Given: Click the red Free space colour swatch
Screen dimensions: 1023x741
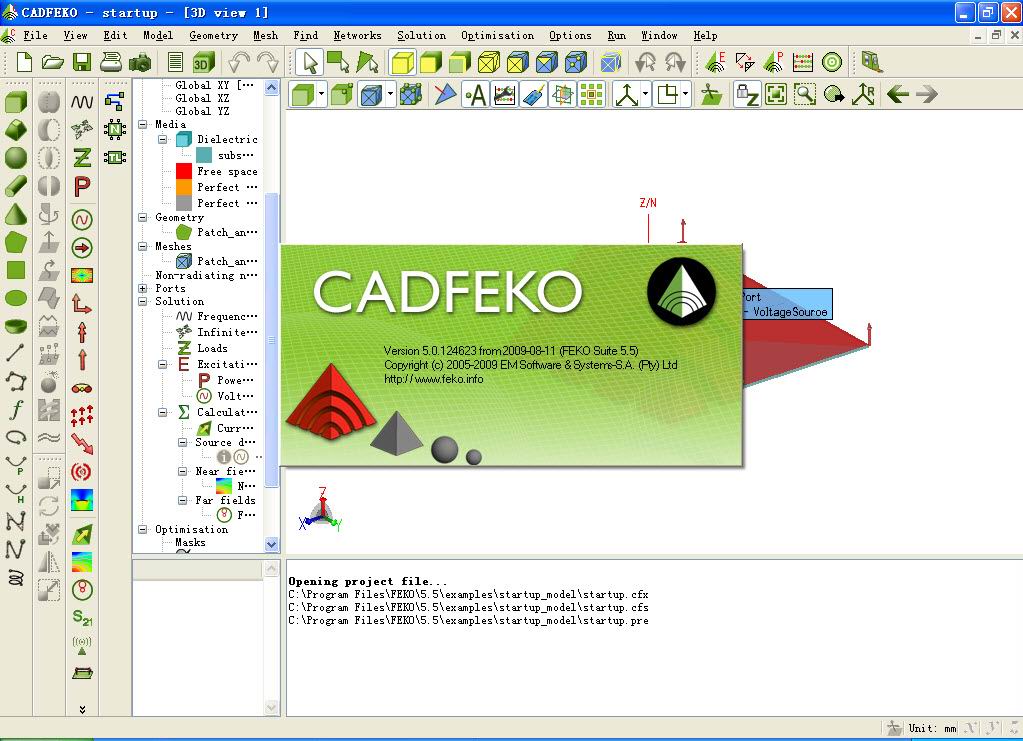Looking at the screenshot, I should point(184,172).
